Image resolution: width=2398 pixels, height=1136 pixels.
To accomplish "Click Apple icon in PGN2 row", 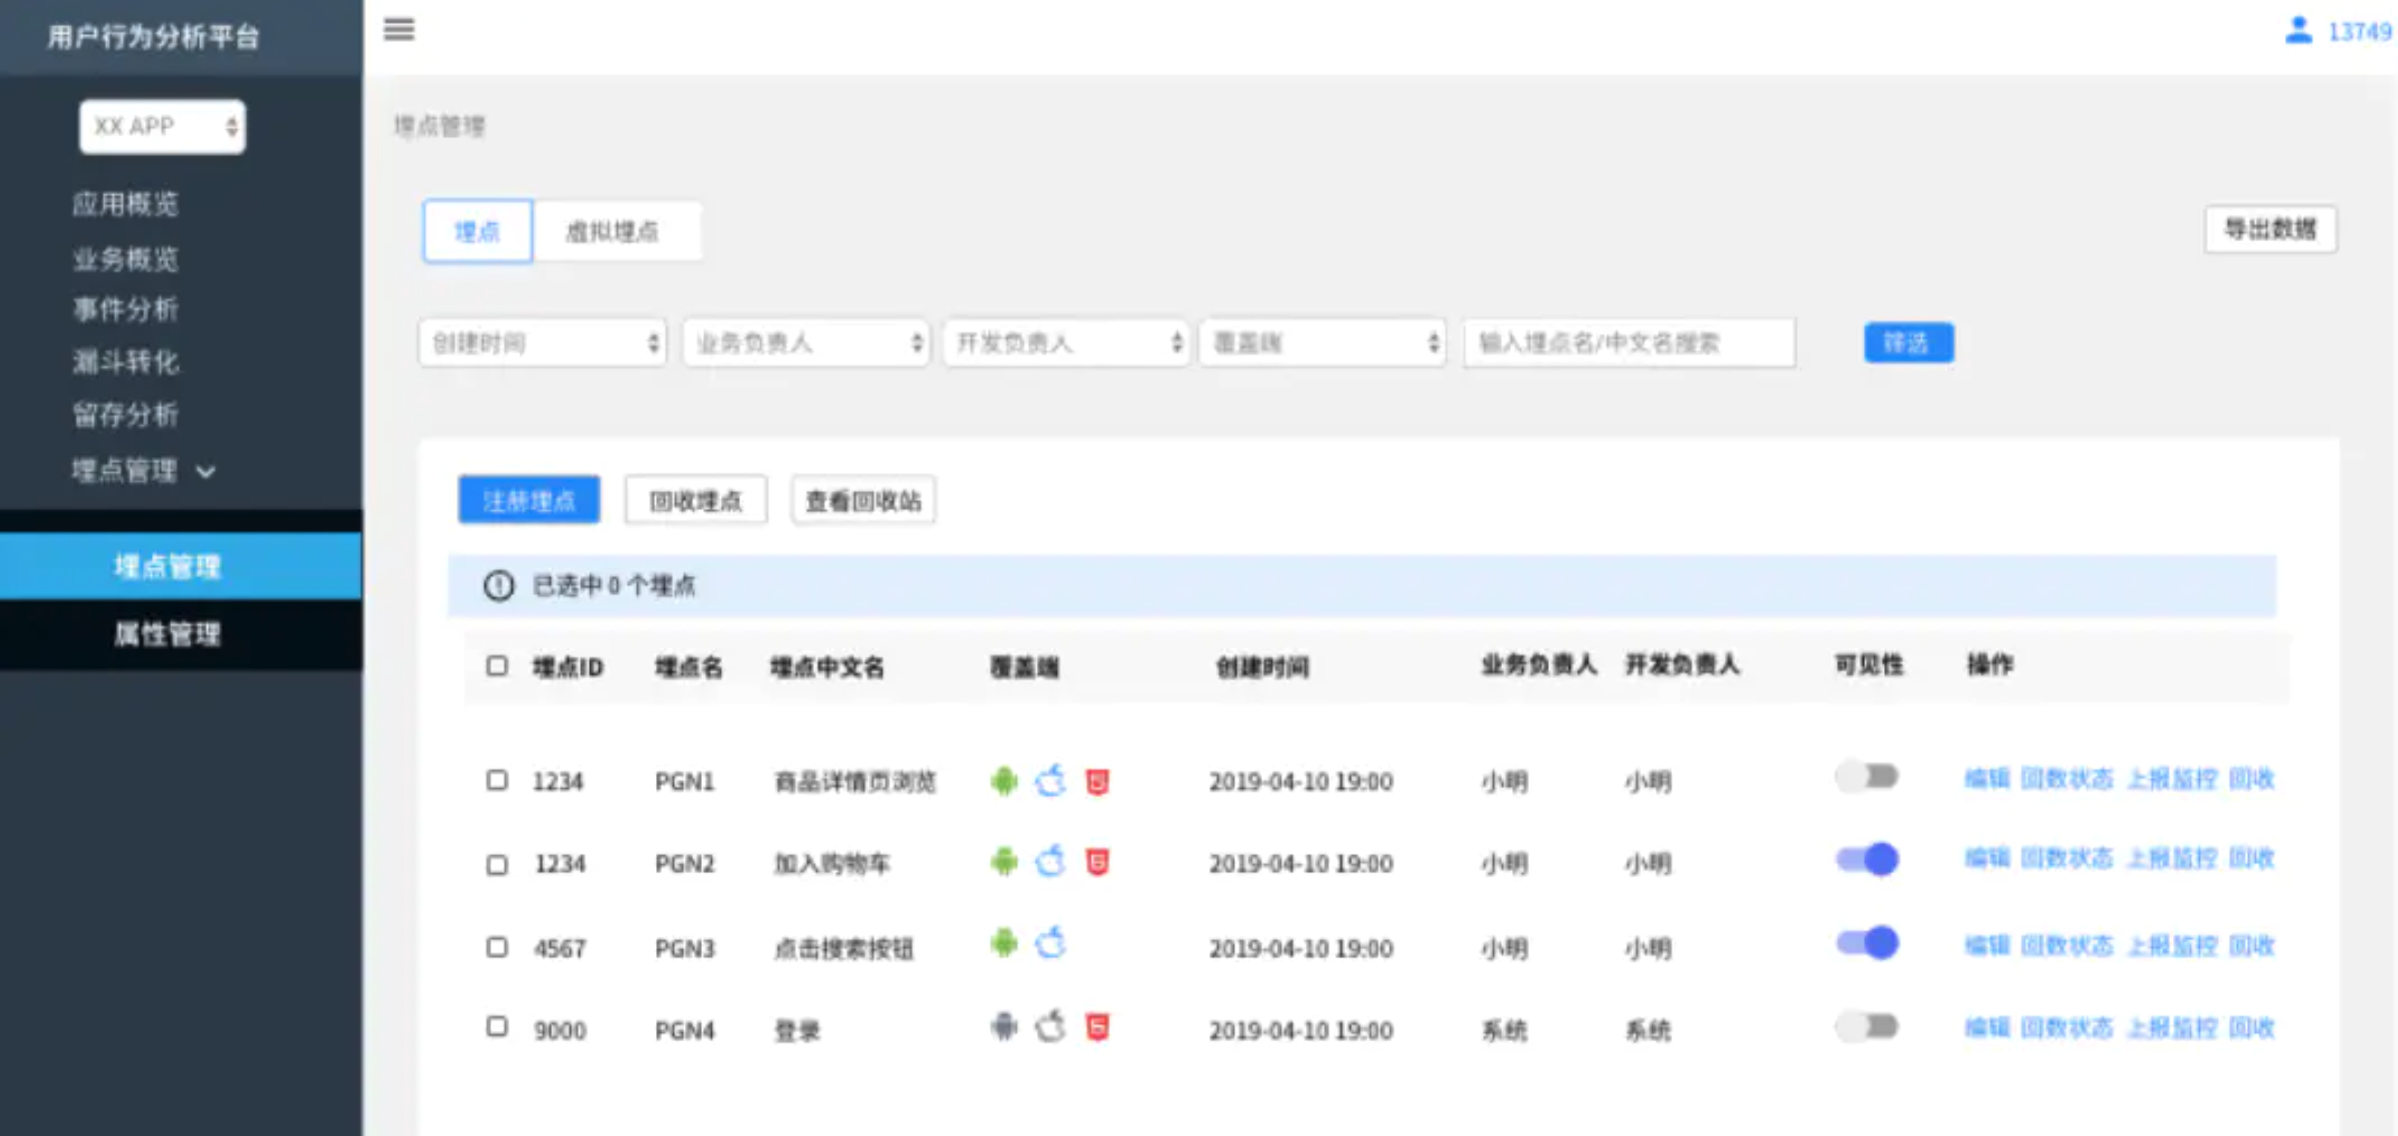I will (x=1050, y=861).
